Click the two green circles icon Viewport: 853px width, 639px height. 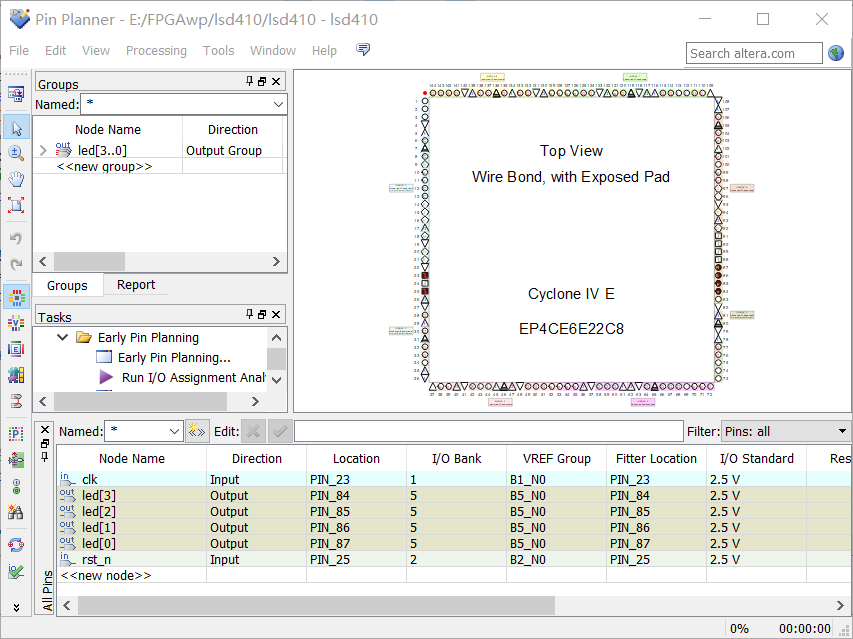[16, 486]
